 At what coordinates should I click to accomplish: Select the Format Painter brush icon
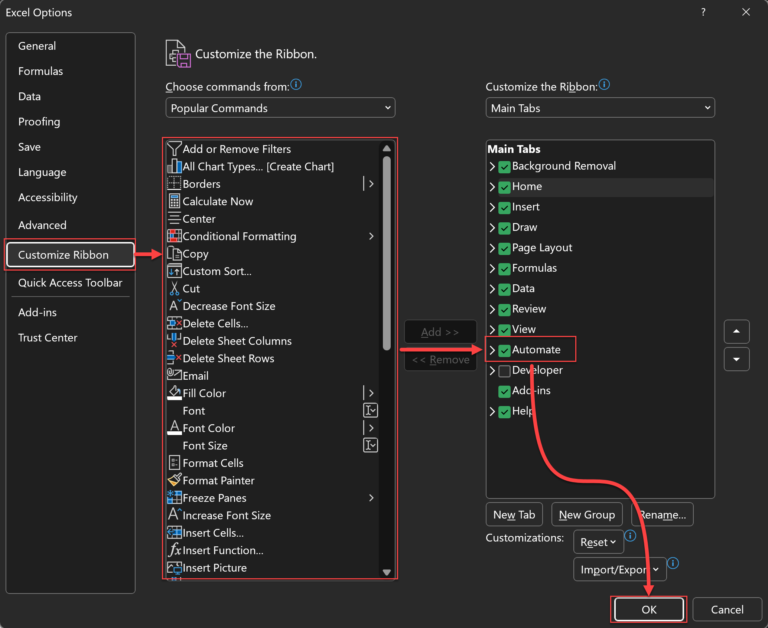pos(175,481)
